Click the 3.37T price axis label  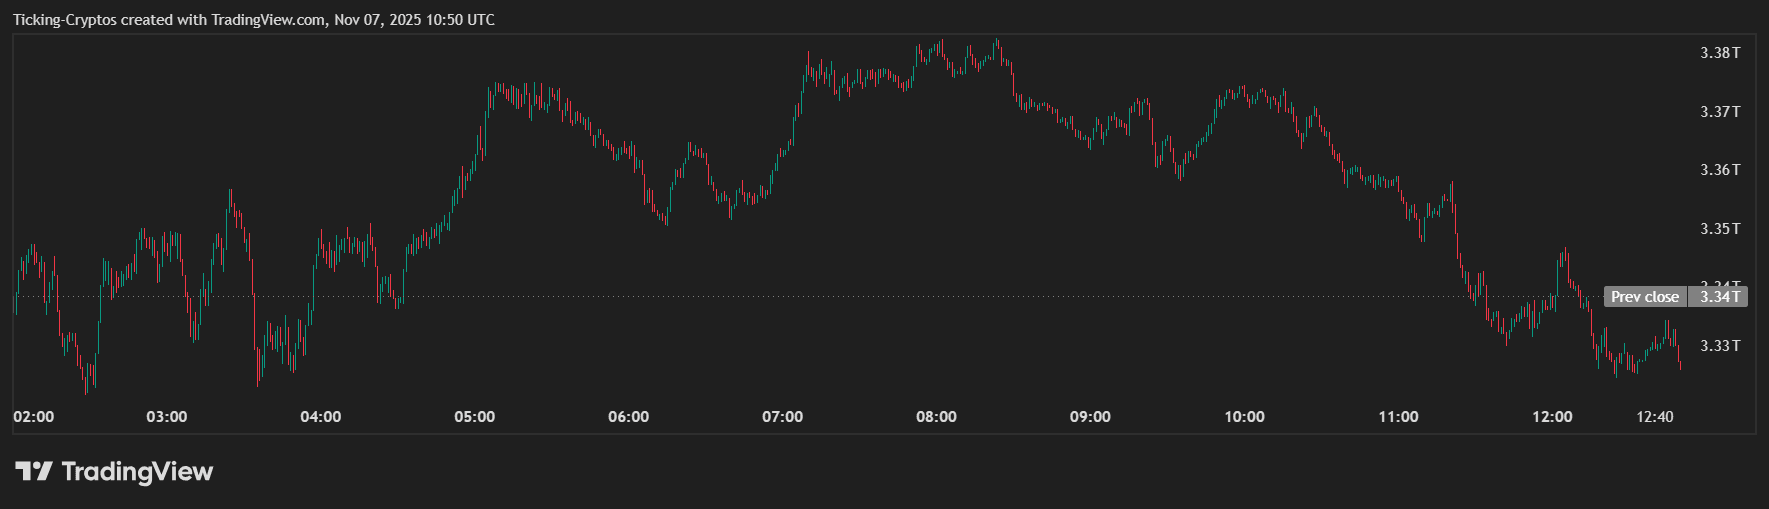[1719, 112]
